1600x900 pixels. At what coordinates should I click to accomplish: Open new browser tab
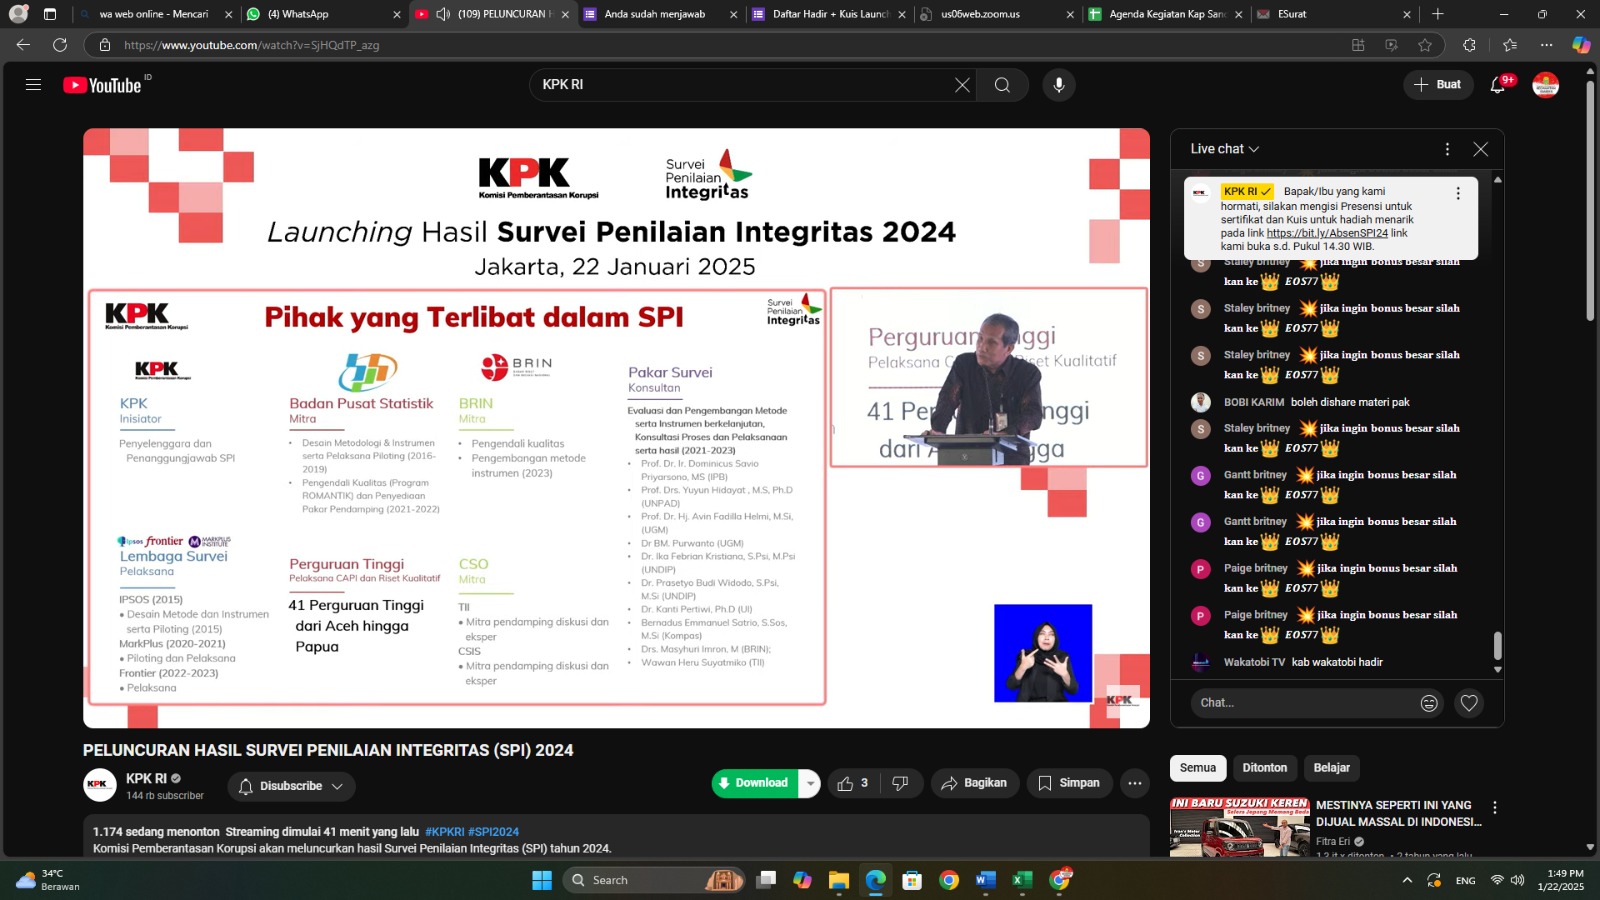click(1438, 14)
